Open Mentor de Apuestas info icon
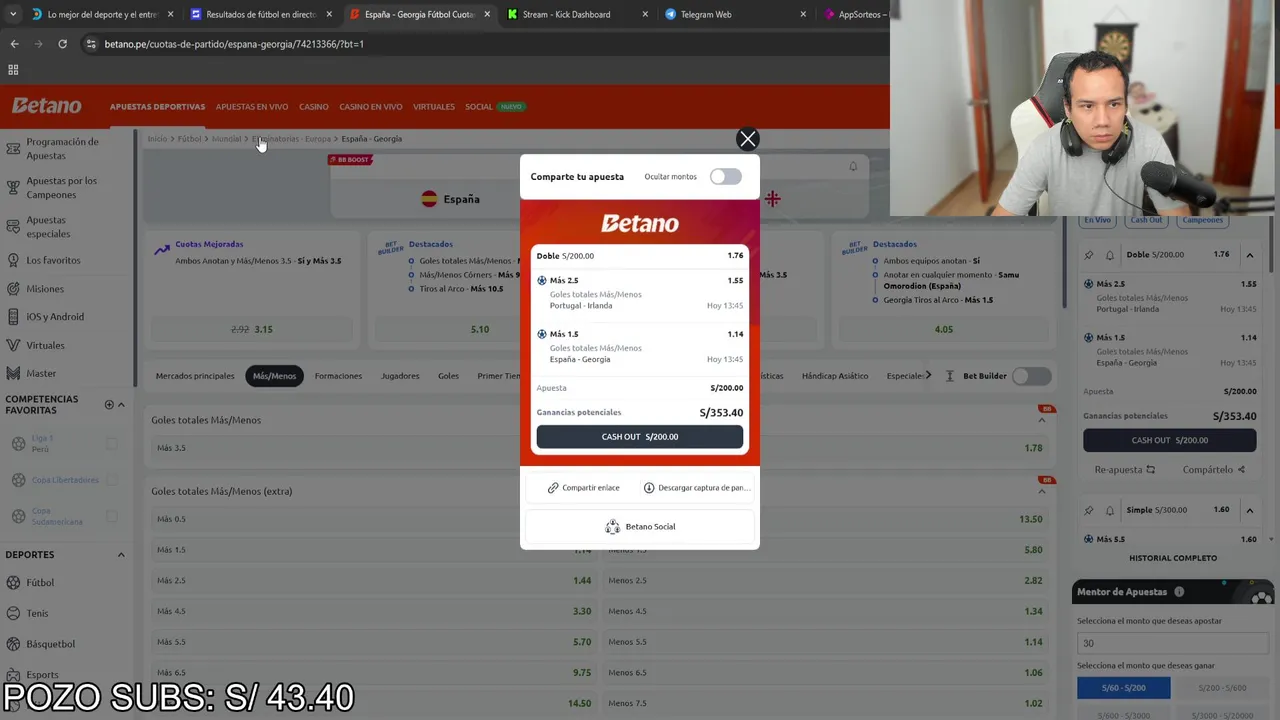 1179,592
